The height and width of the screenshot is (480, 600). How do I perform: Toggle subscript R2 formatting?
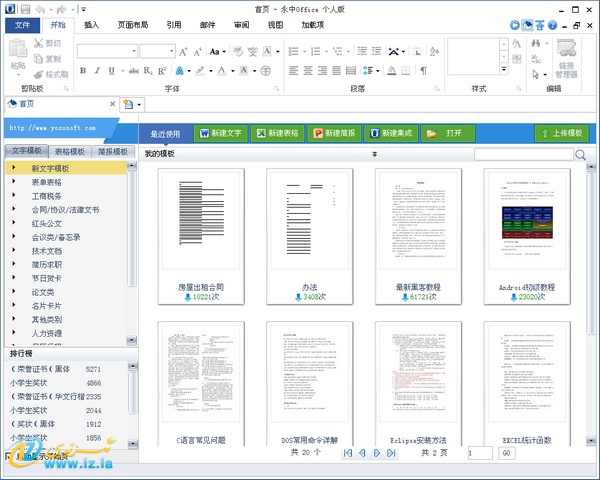pyautogui.click(x=148, y=70)
